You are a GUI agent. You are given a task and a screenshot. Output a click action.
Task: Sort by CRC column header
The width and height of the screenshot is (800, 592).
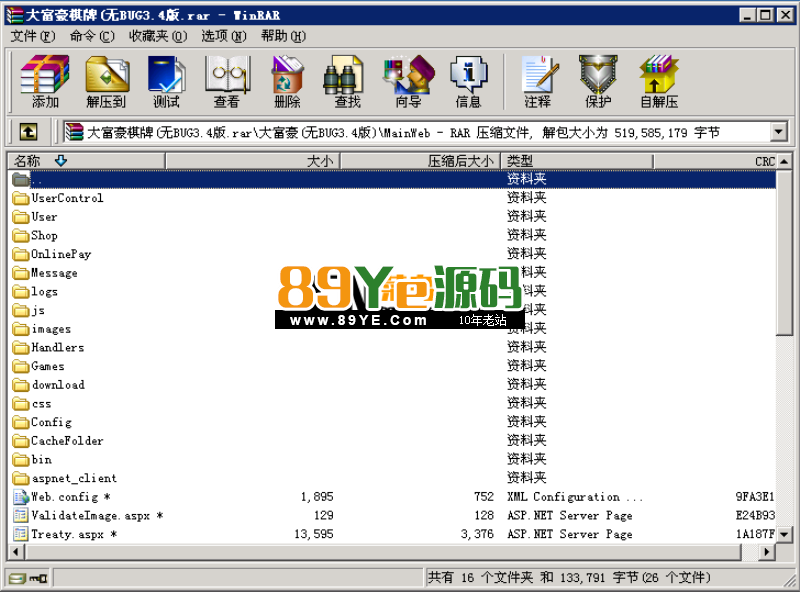[715, 161]
